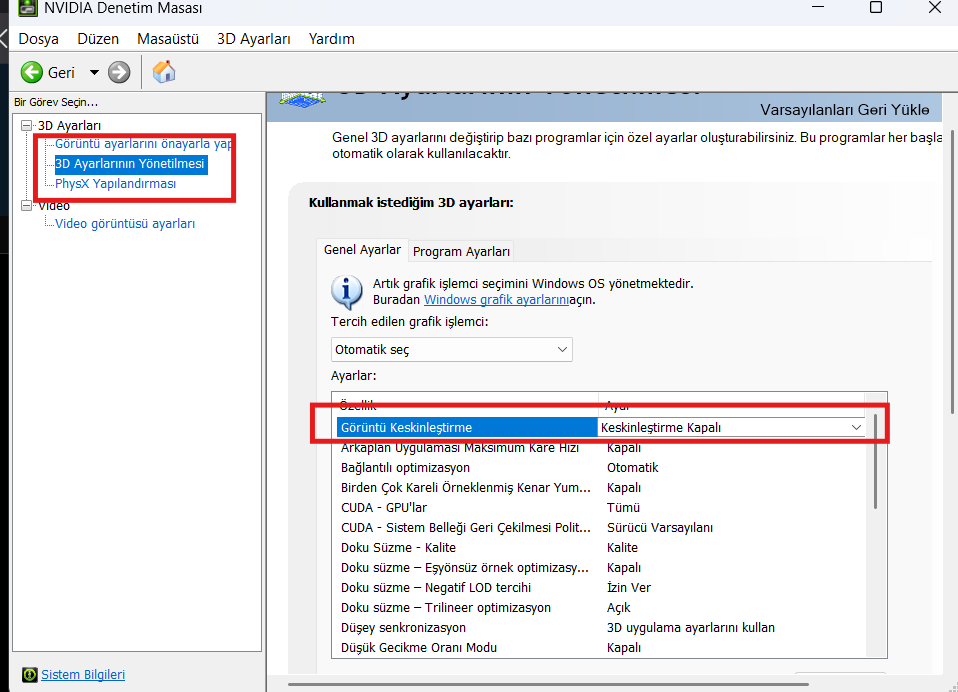Open the Sistem Bilgileri link
The height and width of the screenshot is (692, 958).
point(83,675)
